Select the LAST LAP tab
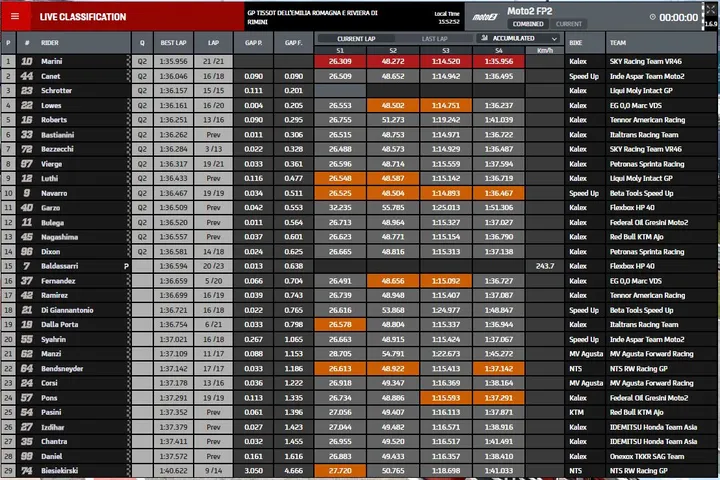 (434, 39)
